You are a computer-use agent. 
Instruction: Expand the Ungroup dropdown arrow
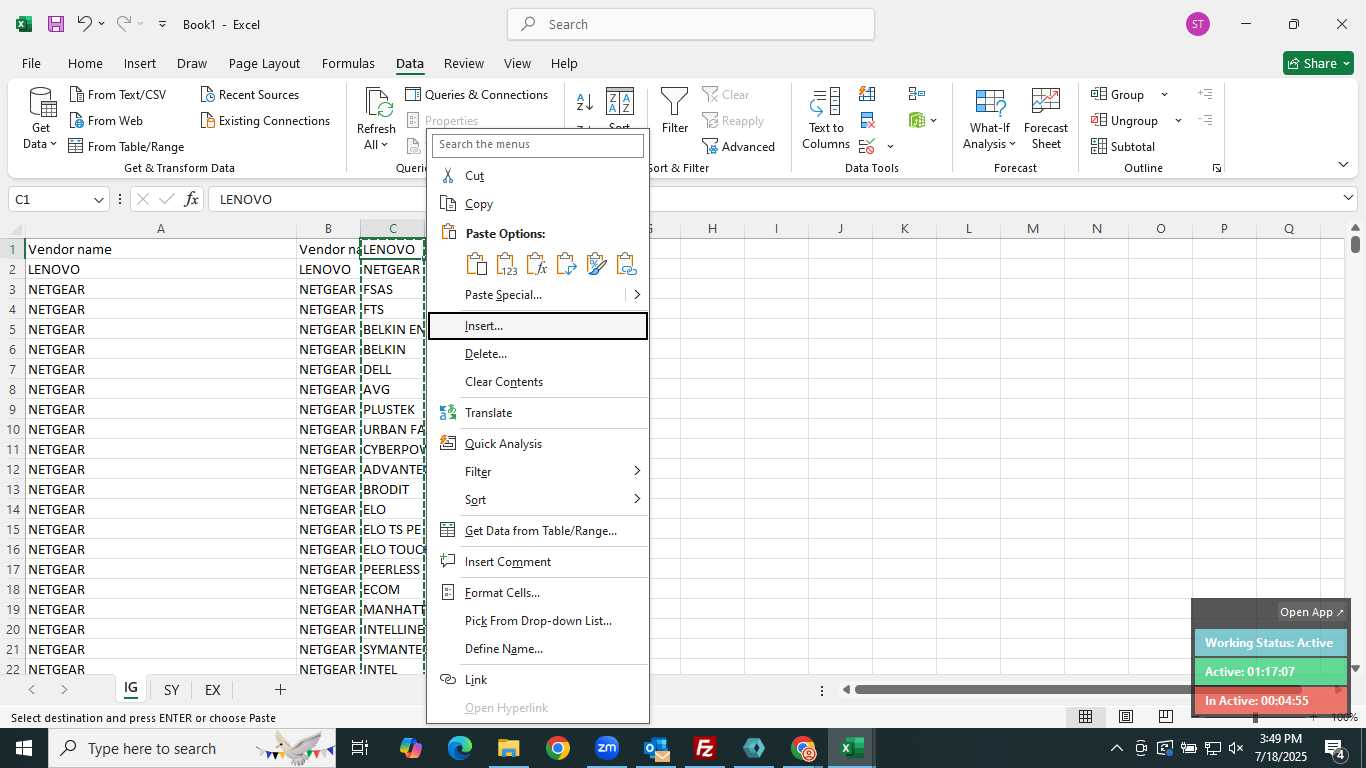click(1178, 121)
